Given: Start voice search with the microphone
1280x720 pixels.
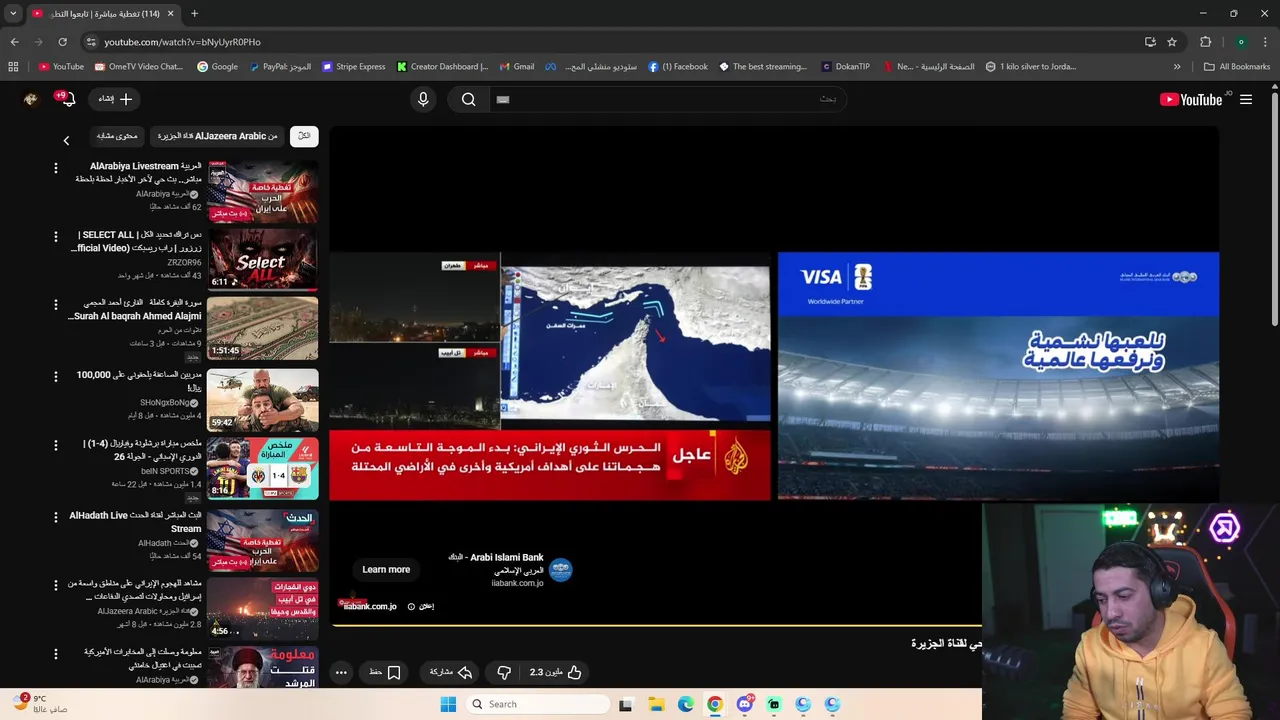Looking at the screenshot, I should click(x=423, y=99).
